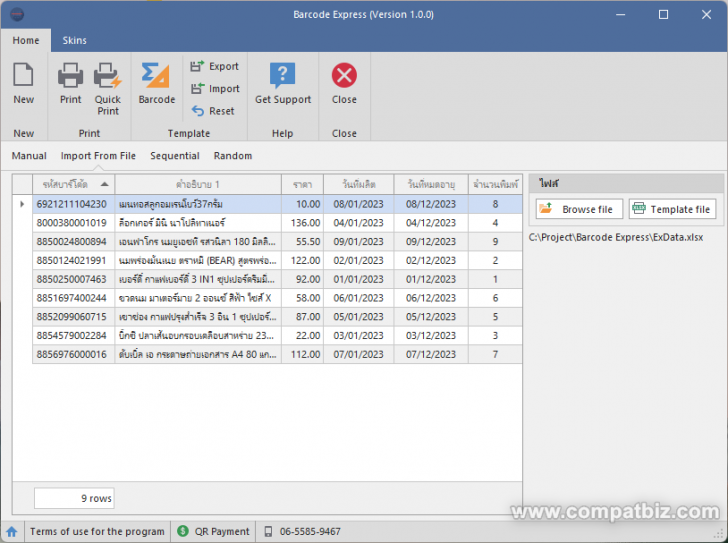Click the description containing (BEAR)
This screenshot has height=543, width=728.
coord(198,260)
